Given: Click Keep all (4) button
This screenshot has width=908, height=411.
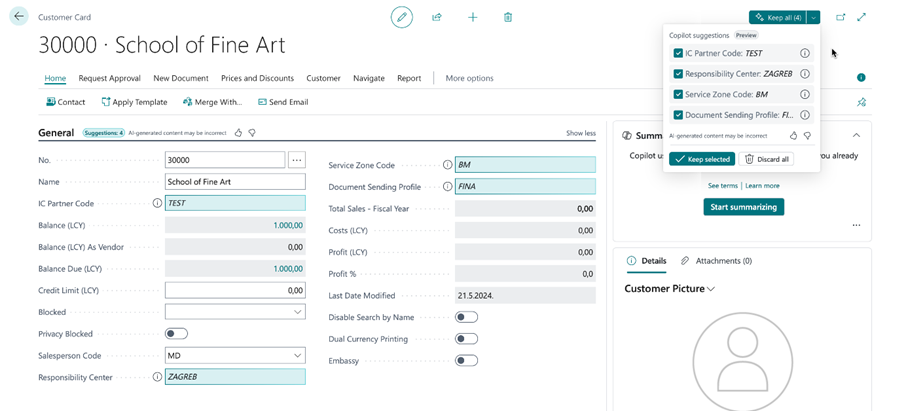Looking at the screenshot, I should [778, 18].
